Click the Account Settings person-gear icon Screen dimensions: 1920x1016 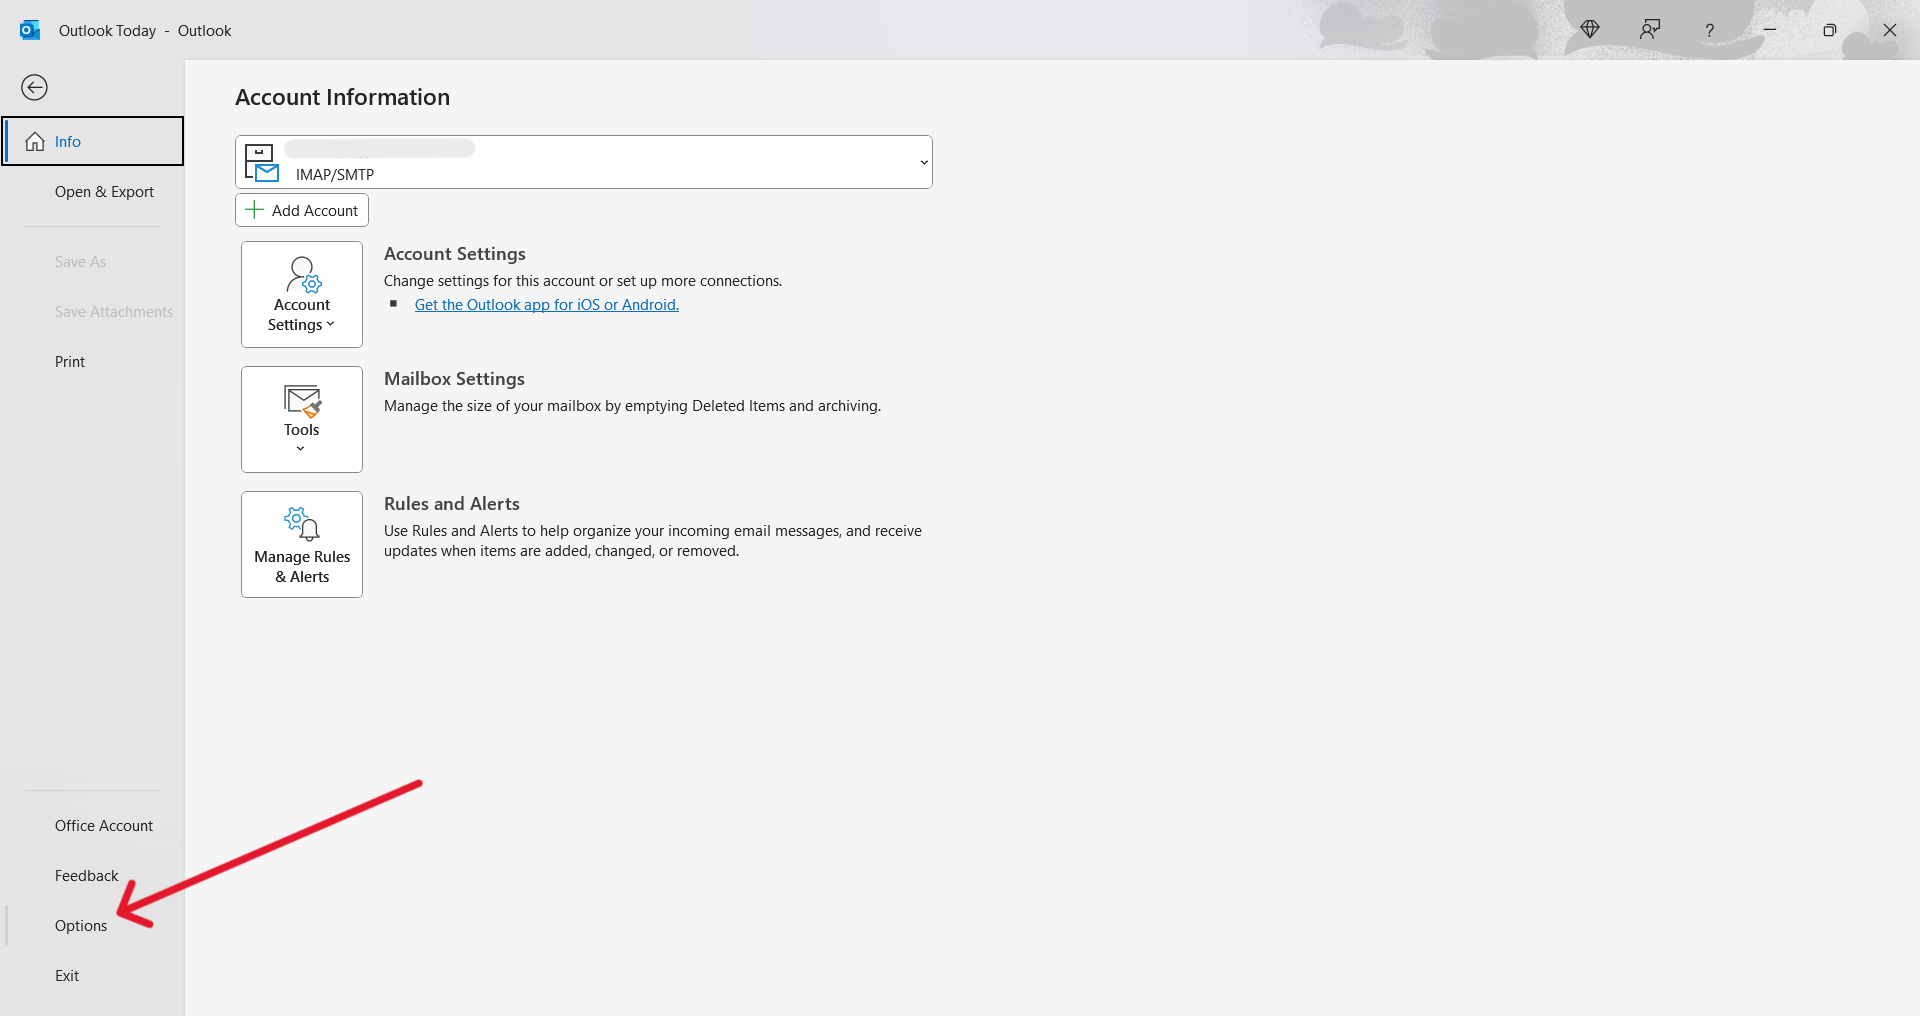303,275
